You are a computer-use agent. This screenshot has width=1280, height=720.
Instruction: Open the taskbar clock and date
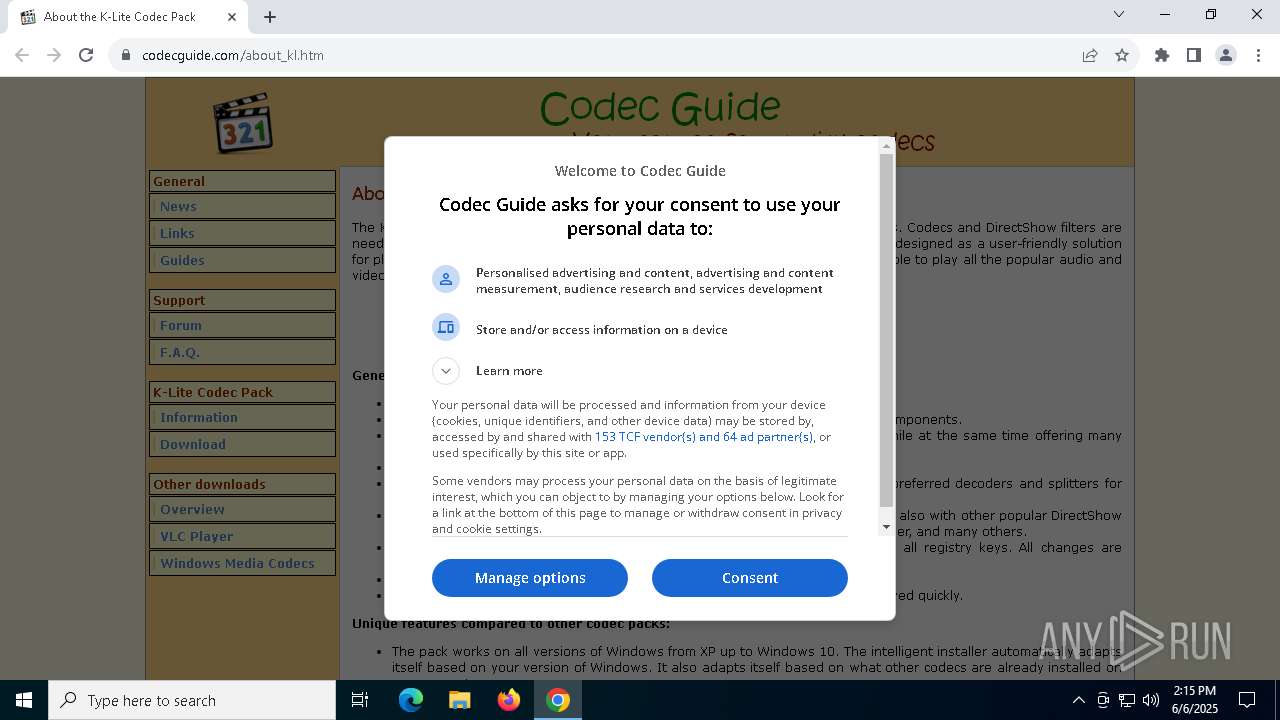pyautogui.click(x=1194, y=700)
